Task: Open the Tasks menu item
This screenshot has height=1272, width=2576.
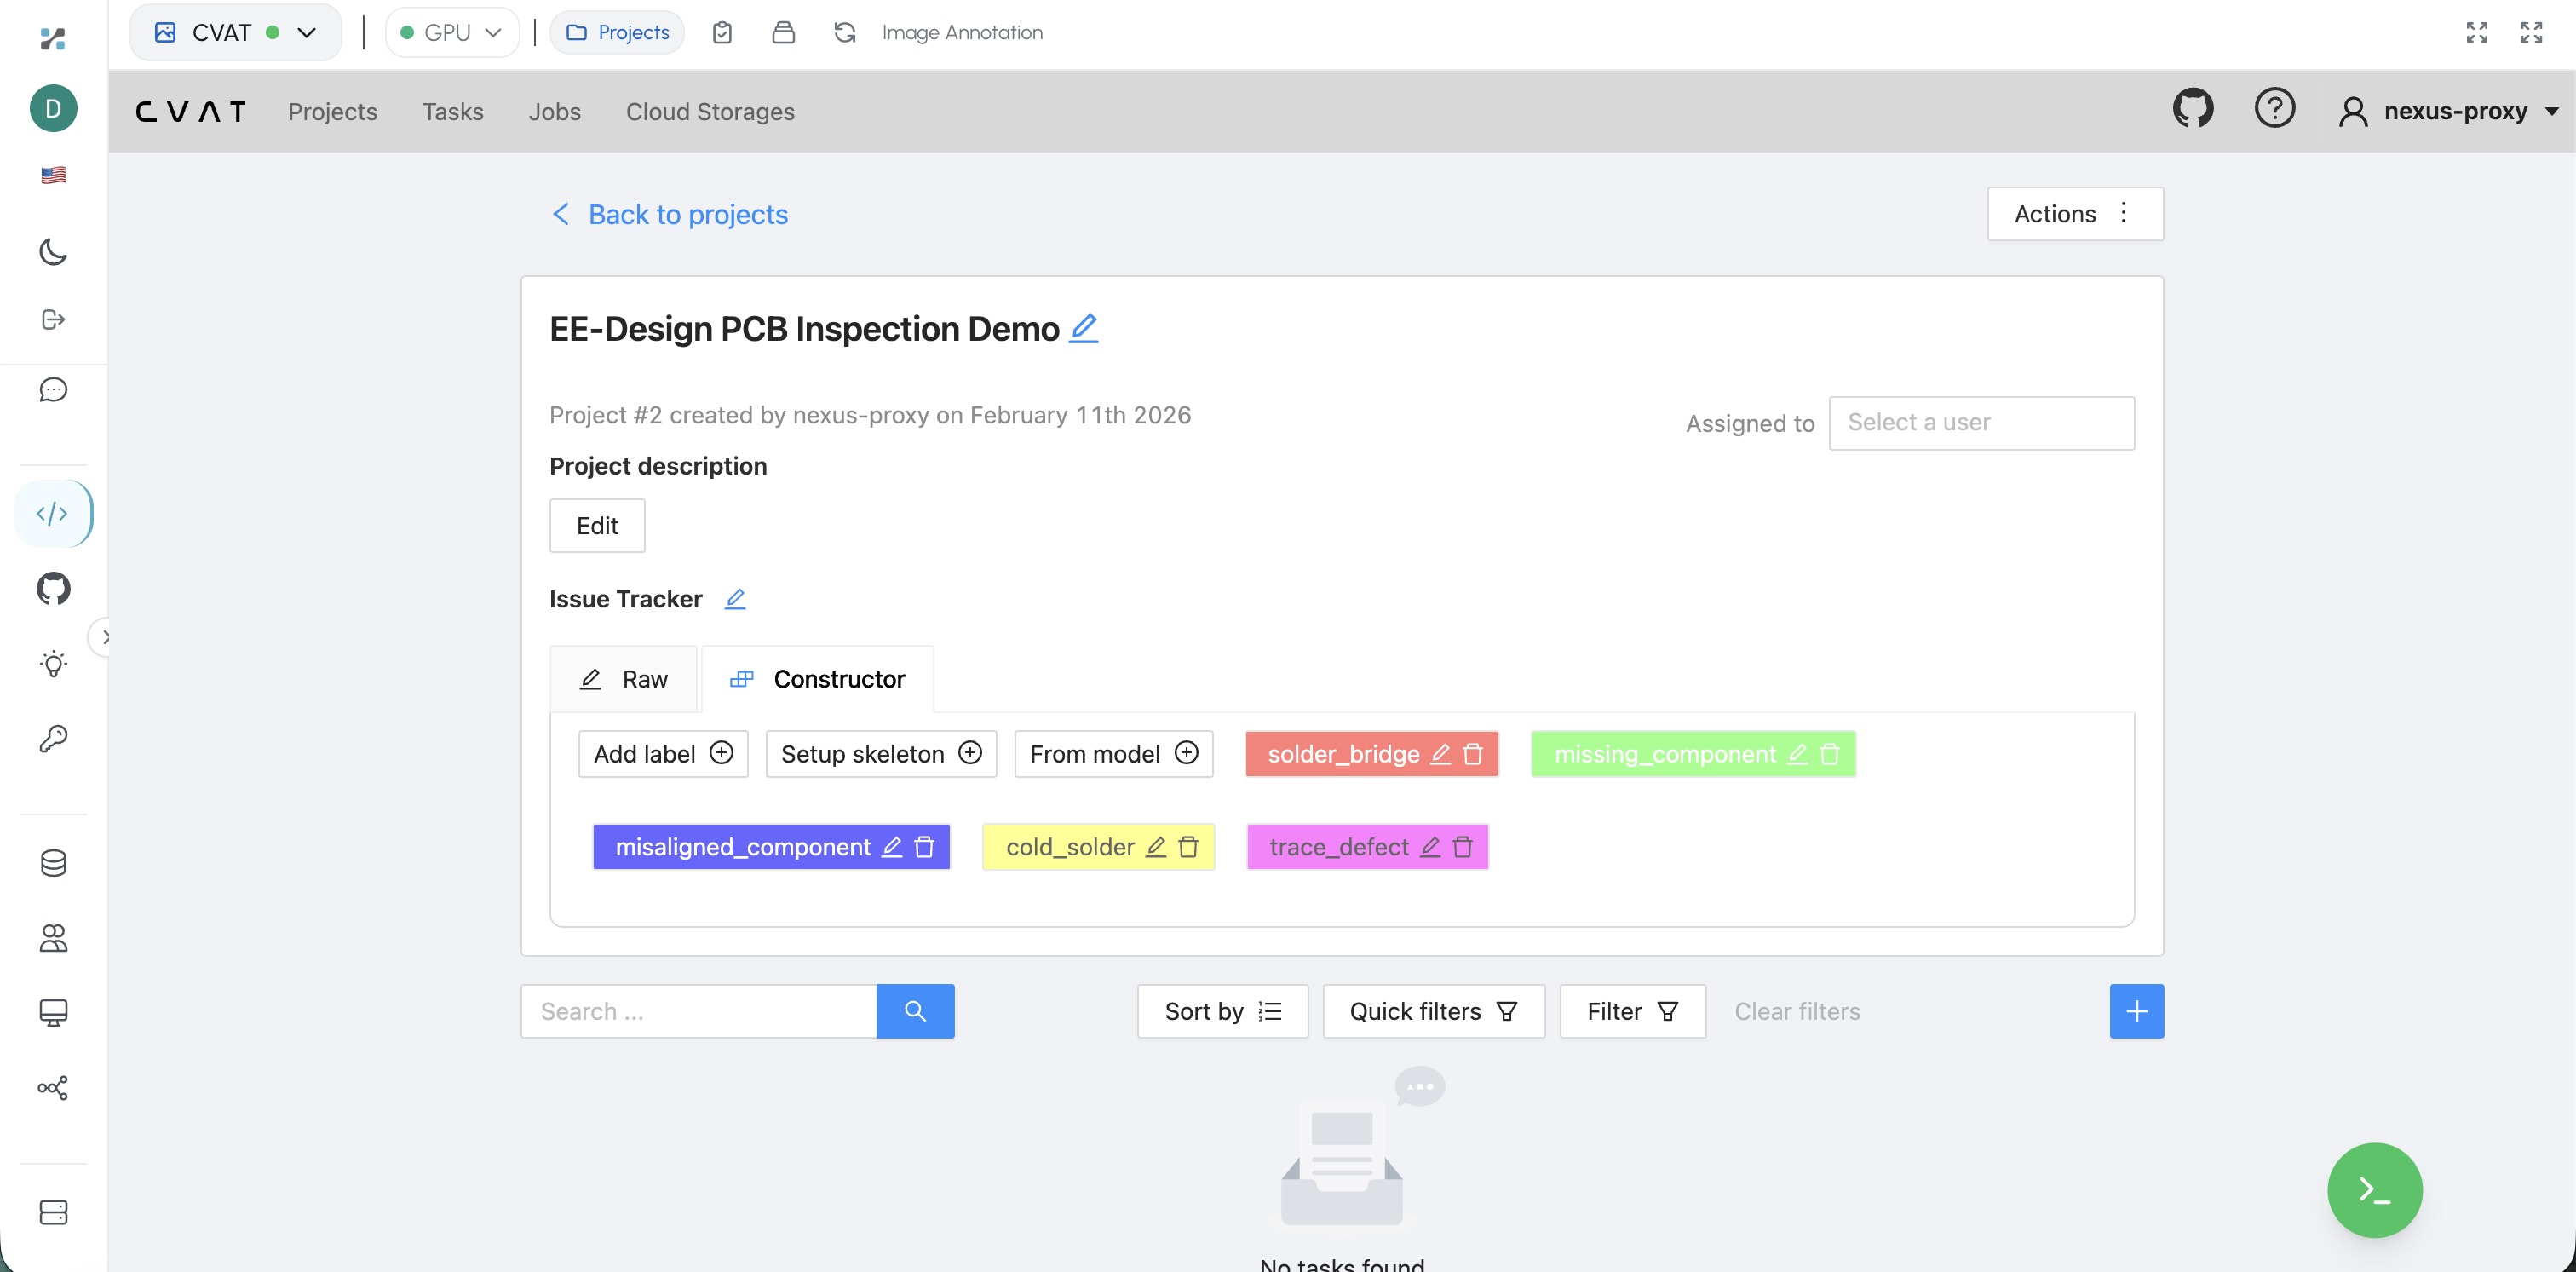Action: 452,111
